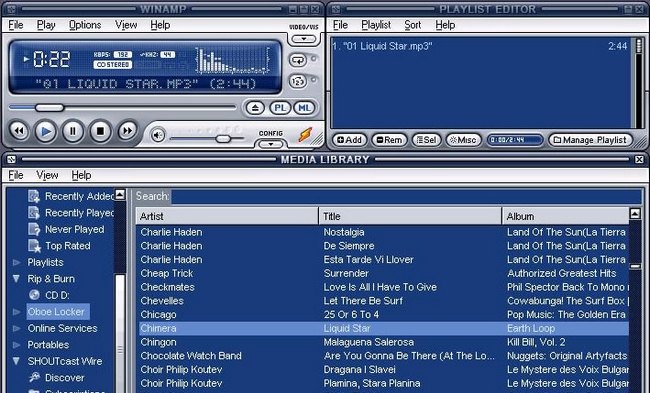The width and height of the screenshot is (650, 393).
Task: Pause playback with the Pause button
Action: pyautogui.click(x=73, y=131)
